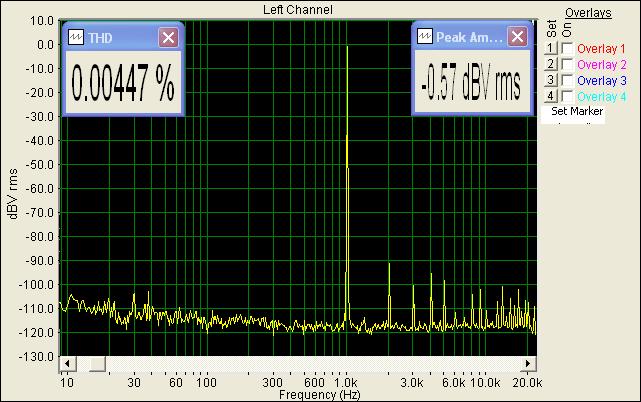Show Overlay 4 via its checkbox
Viewport: 641px width, 402px height.
coord(567,96)
